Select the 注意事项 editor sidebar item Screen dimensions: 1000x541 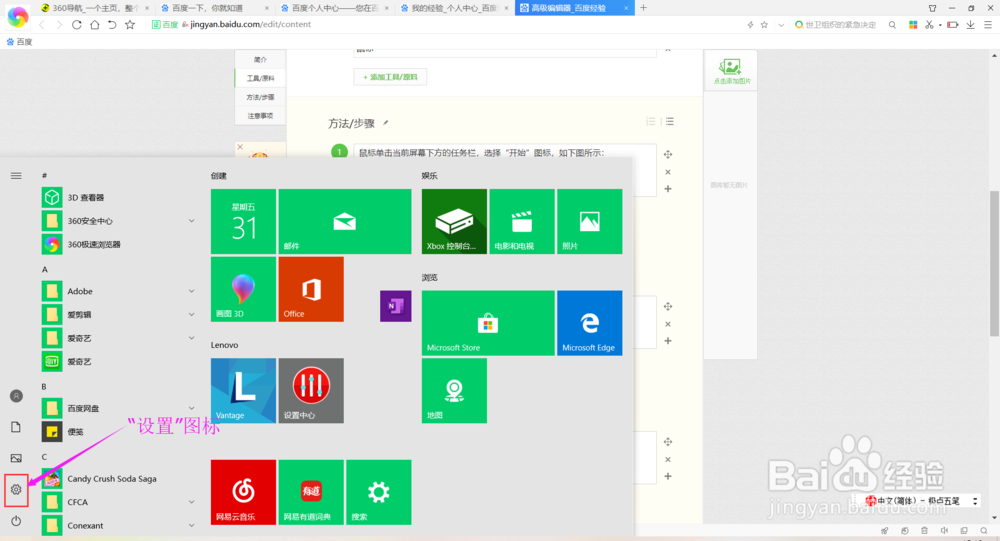(260, 115)
